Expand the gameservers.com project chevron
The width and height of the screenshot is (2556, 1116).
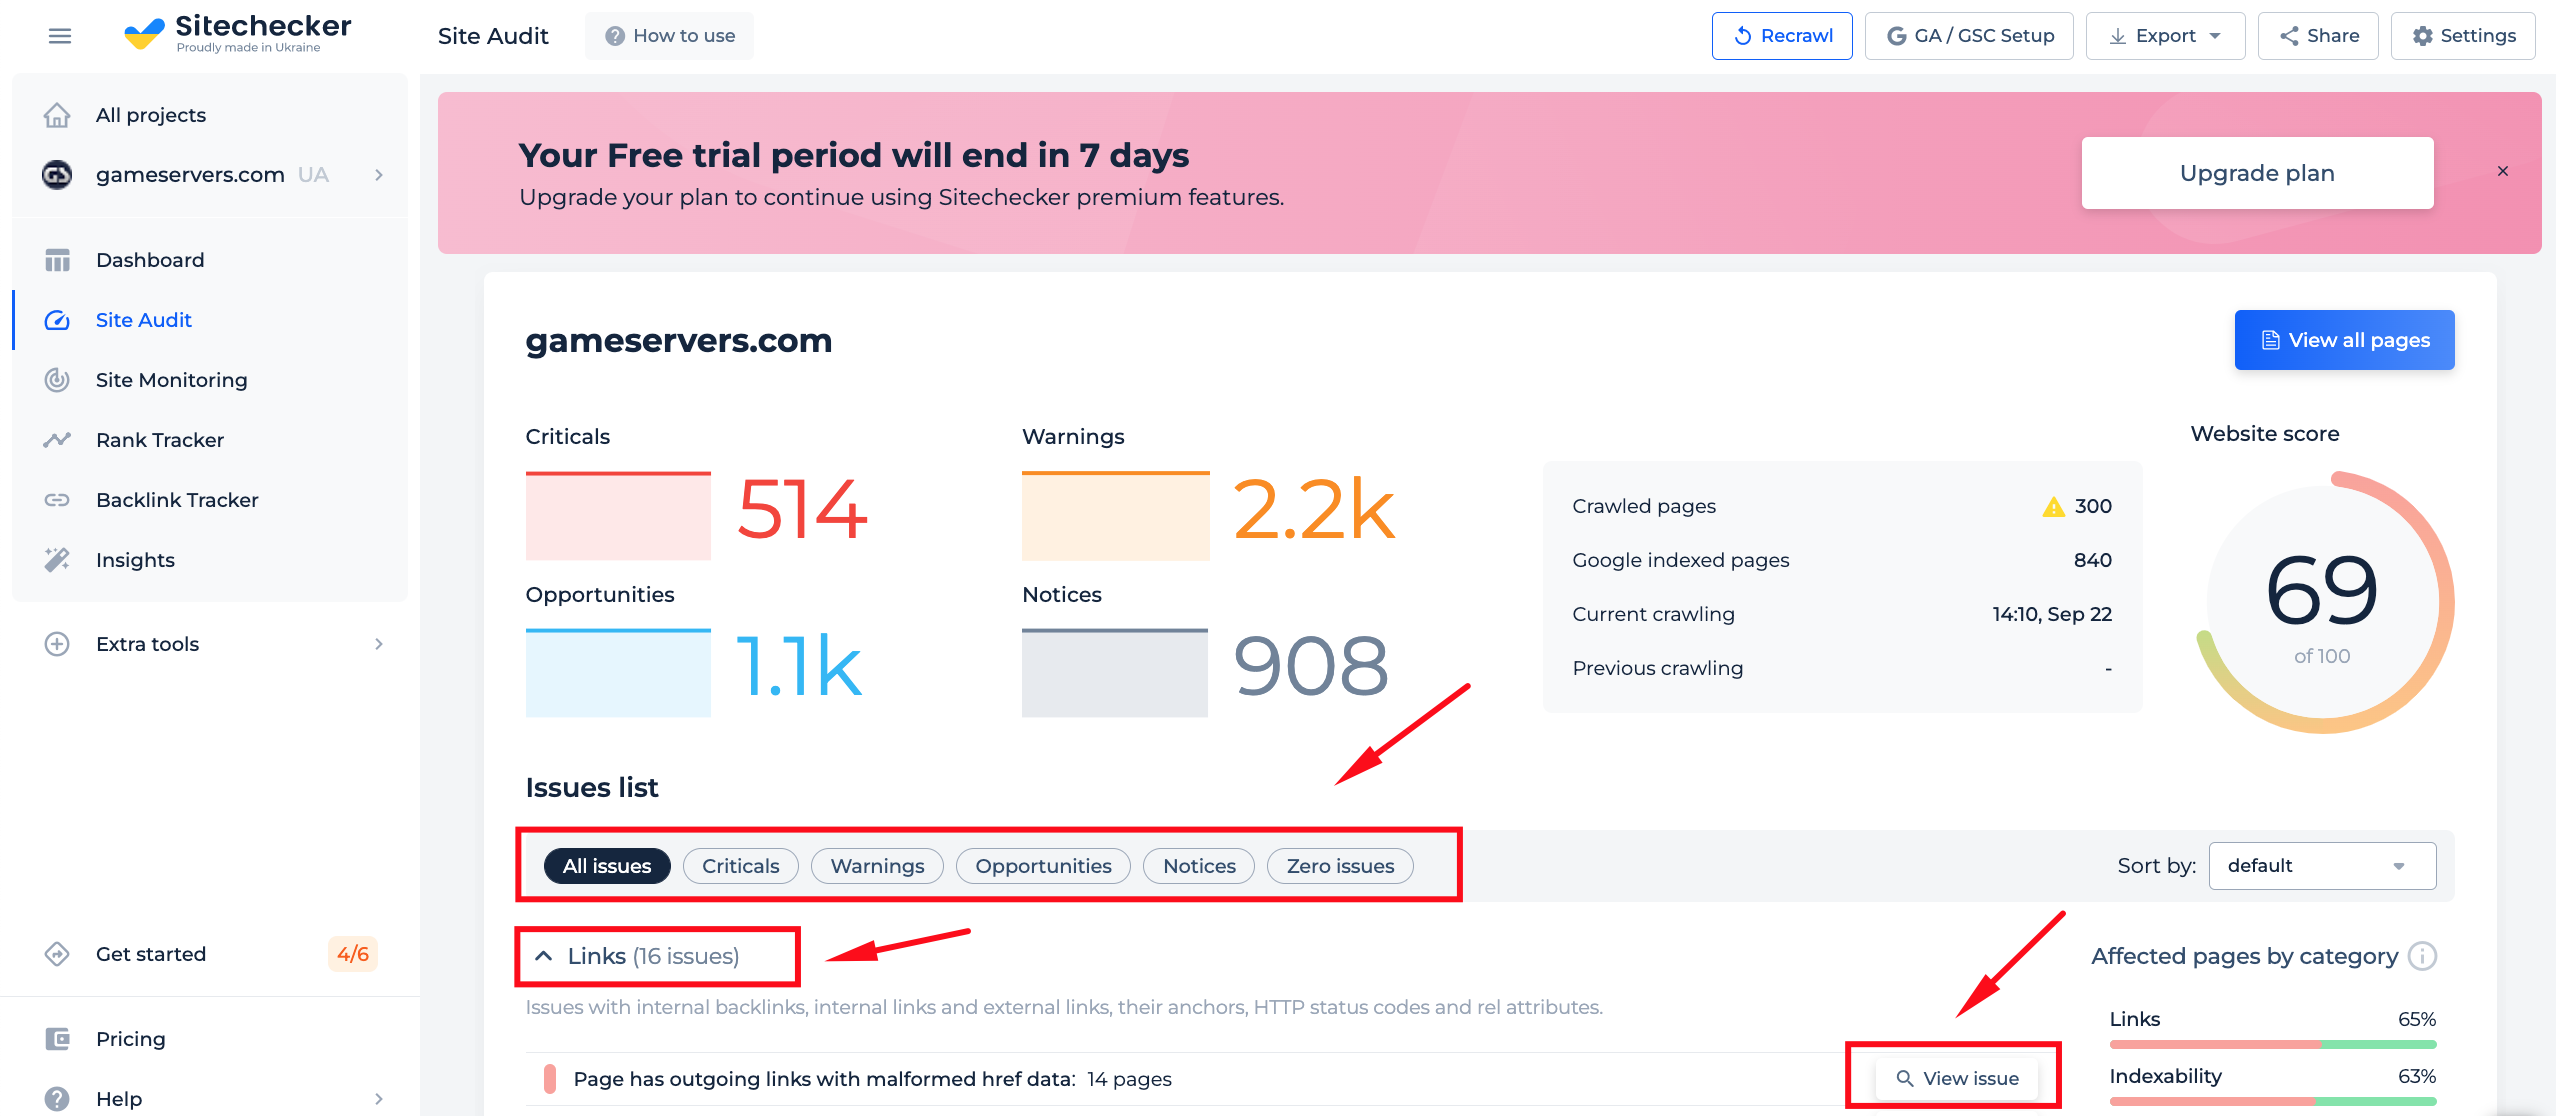coord(379,175)
